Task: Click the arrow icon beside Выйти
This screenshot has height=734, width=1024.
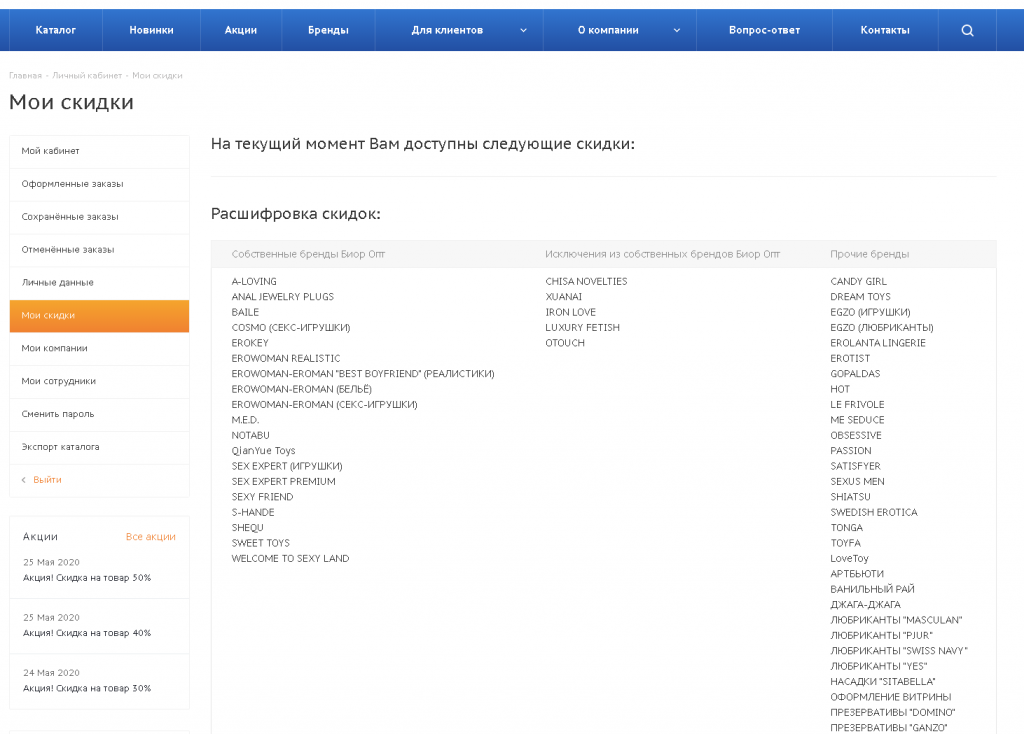Action: pos(24,480)
